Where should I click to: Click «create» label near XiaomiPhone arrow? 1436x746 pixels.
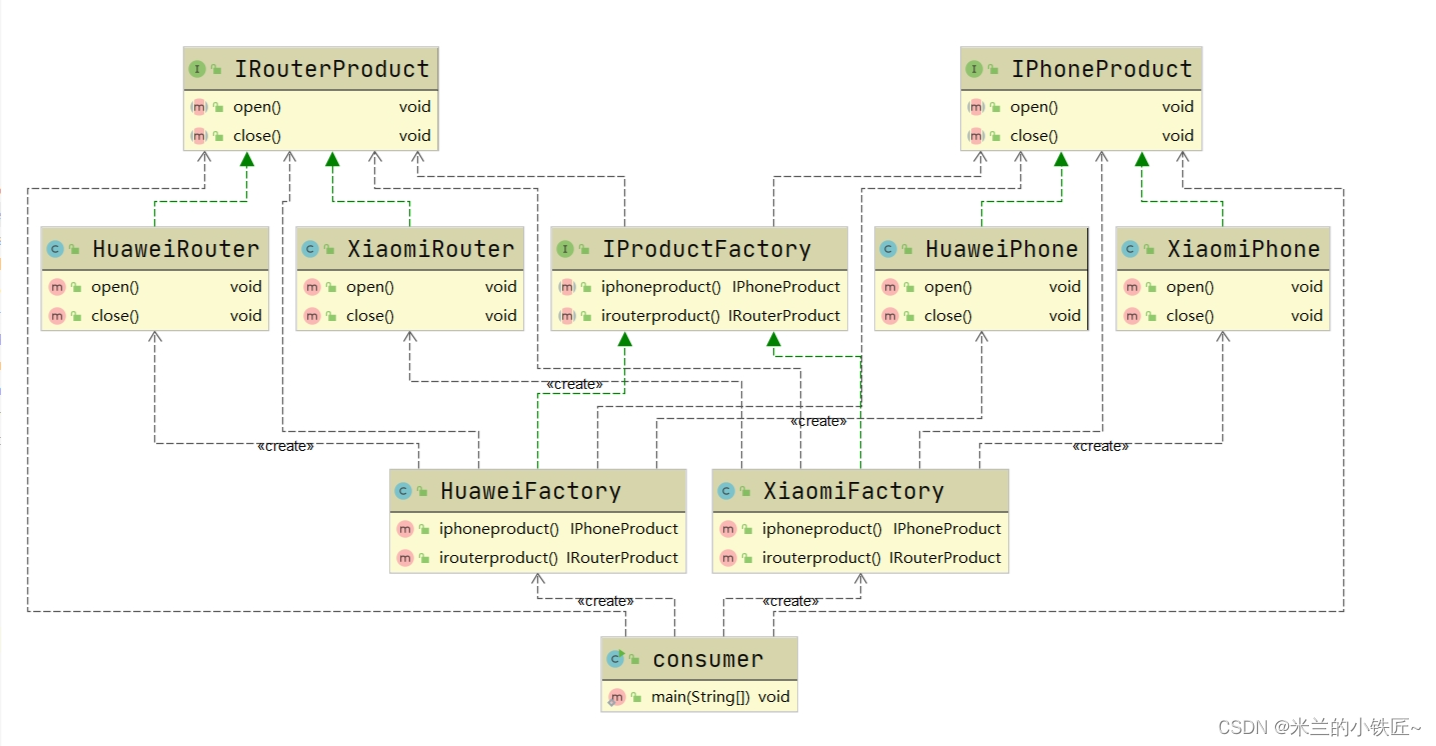1100,446
